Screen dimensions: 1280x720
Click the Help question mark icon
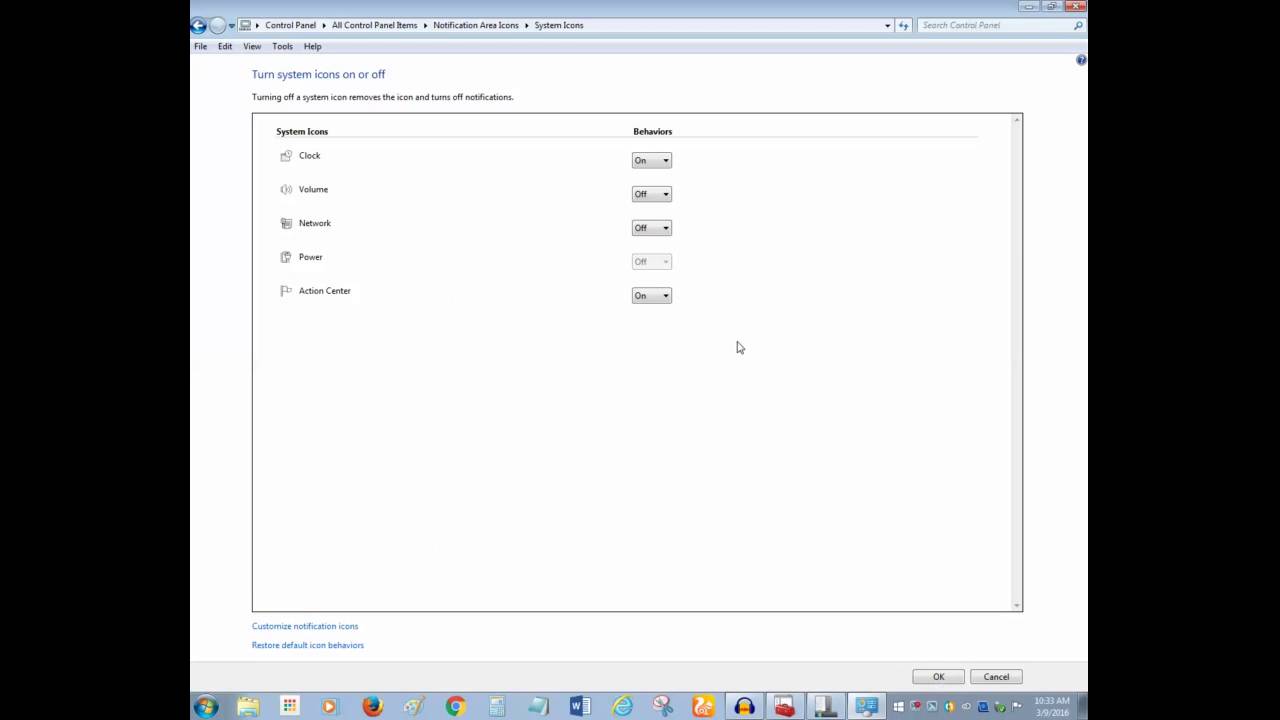coord(1080,60)
